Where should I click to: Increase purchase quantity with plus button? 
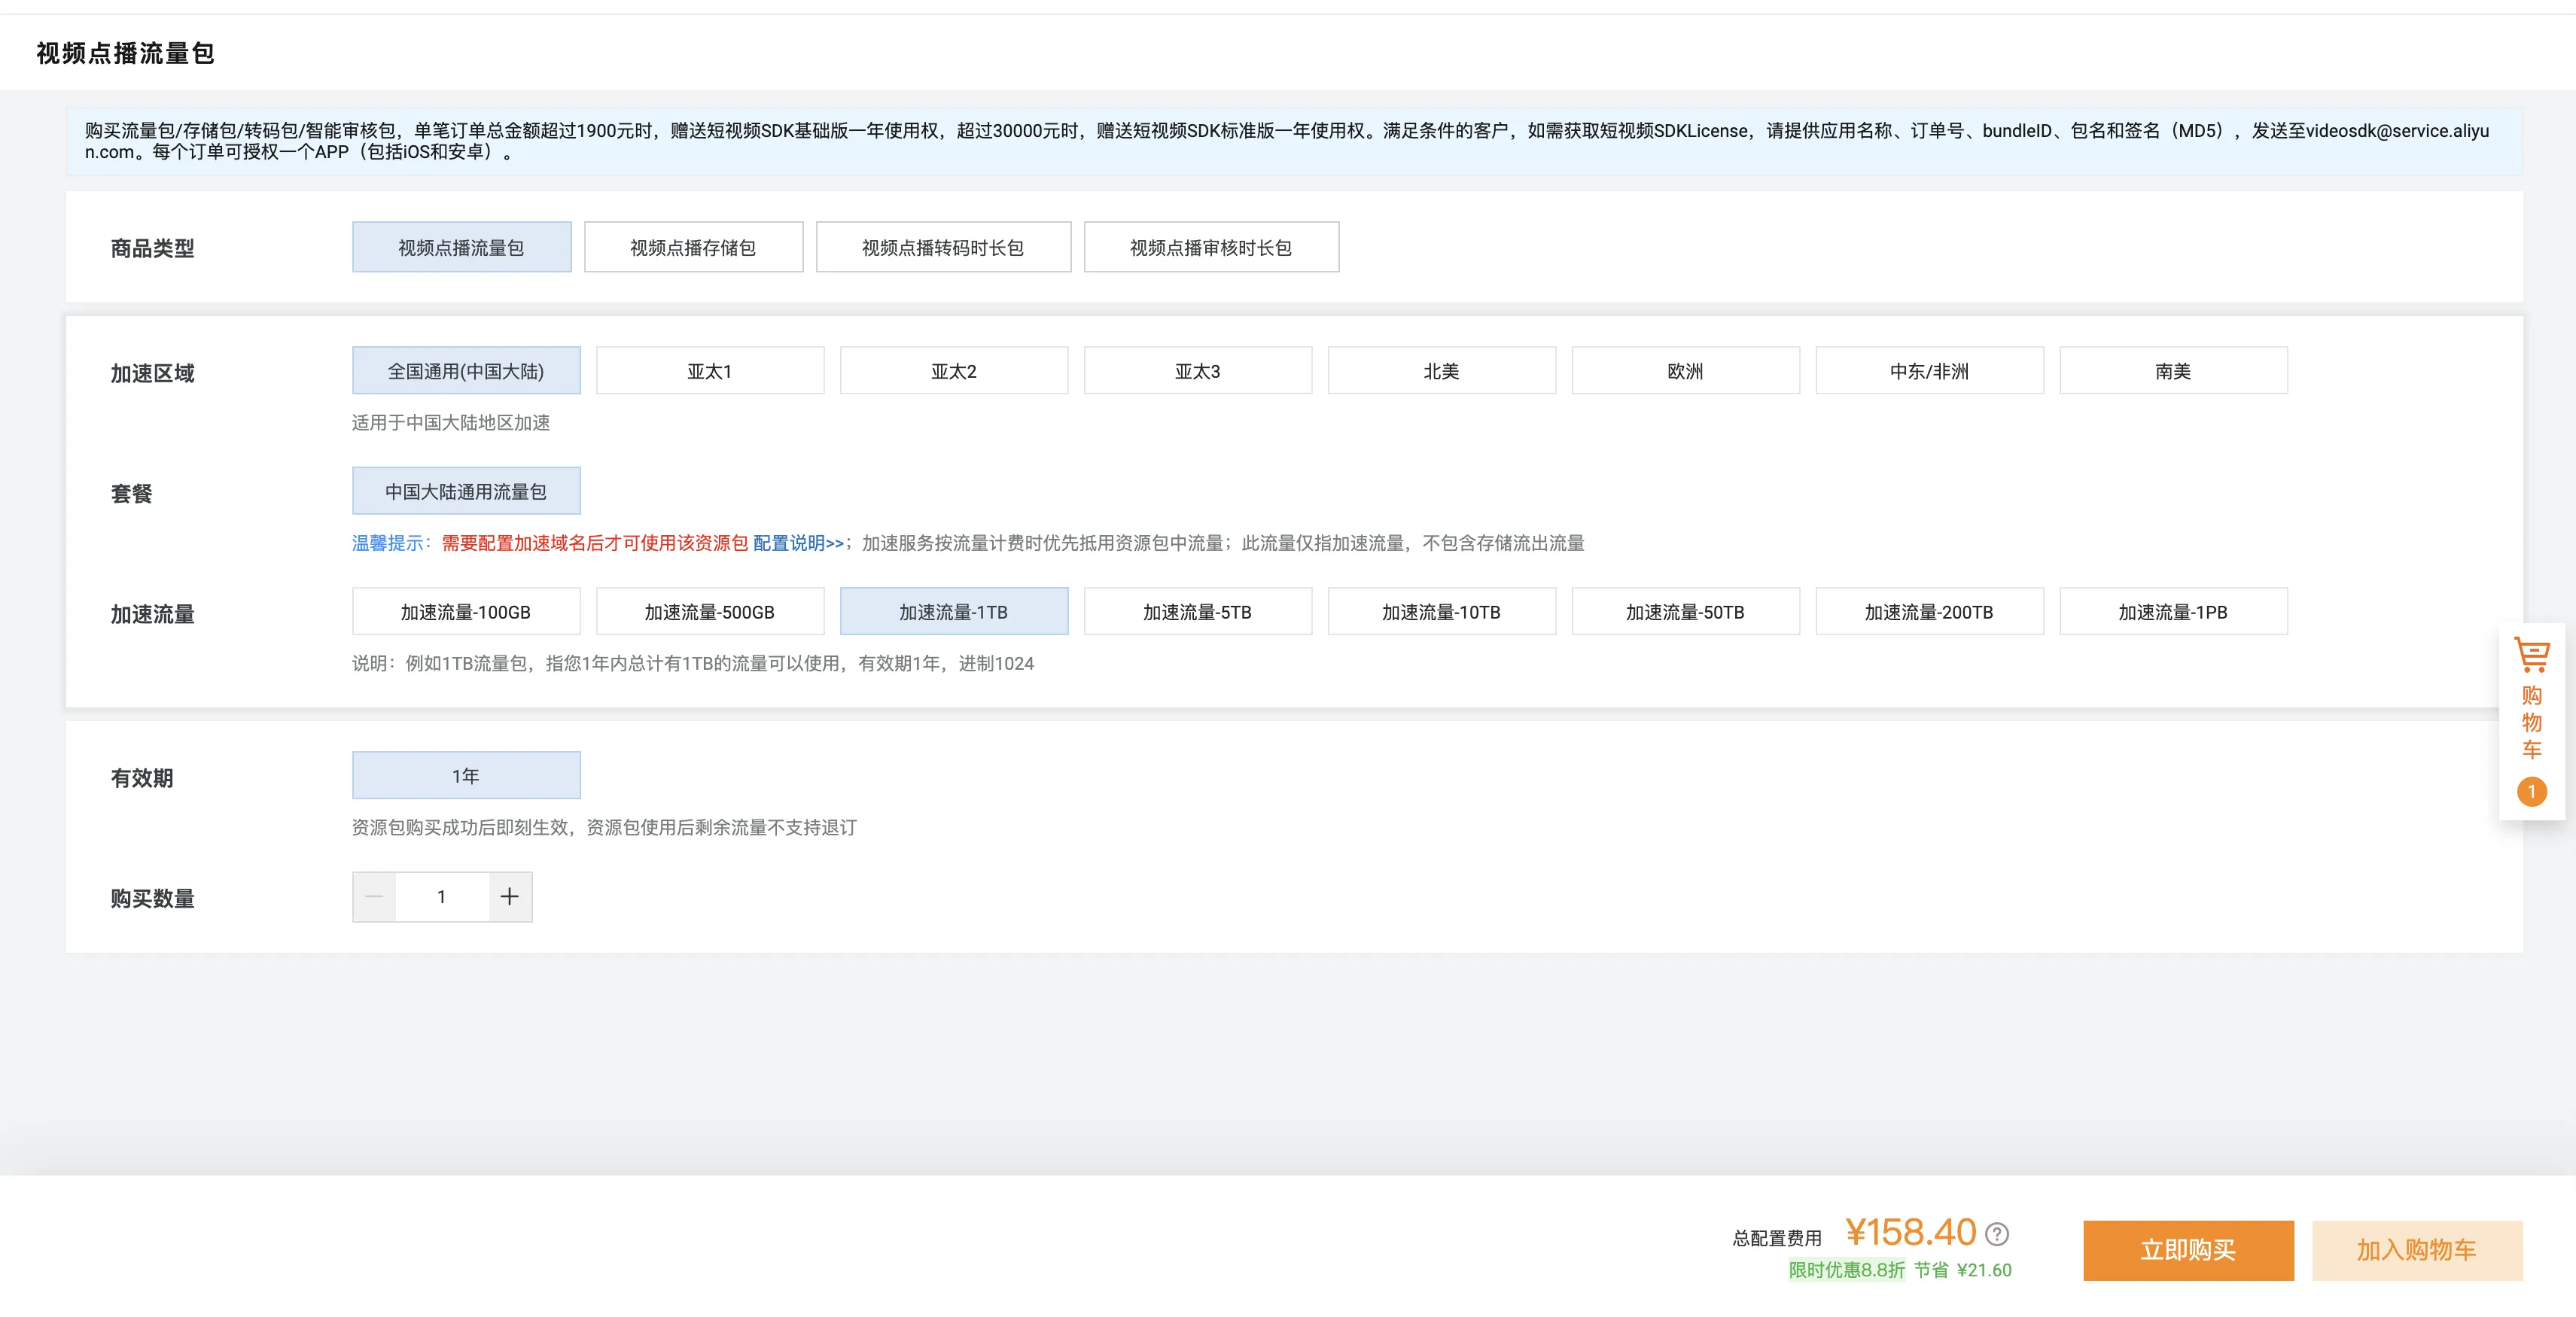pos(510,896)
